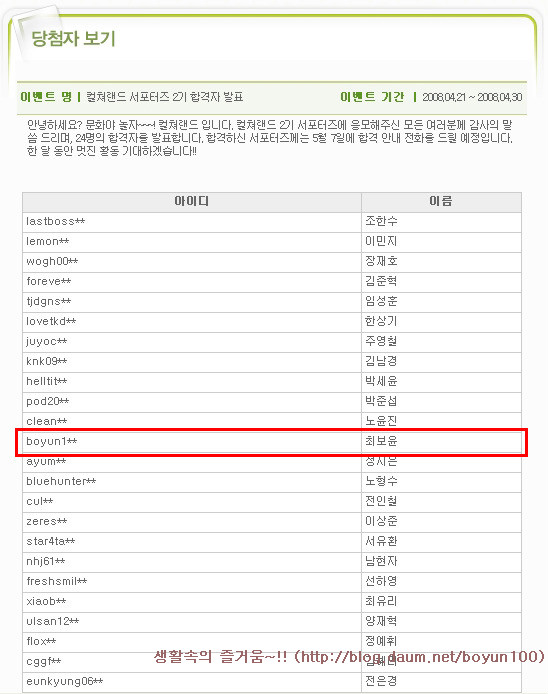This screenshot has height=694, width=548.
Task: Click the name 조한수
Action: pyautogui.click(x=381, y=221)
